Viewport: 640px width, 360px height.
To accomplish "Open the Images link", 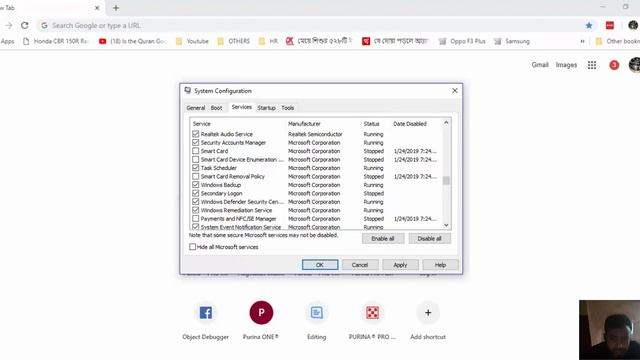I will coord(566,65).
